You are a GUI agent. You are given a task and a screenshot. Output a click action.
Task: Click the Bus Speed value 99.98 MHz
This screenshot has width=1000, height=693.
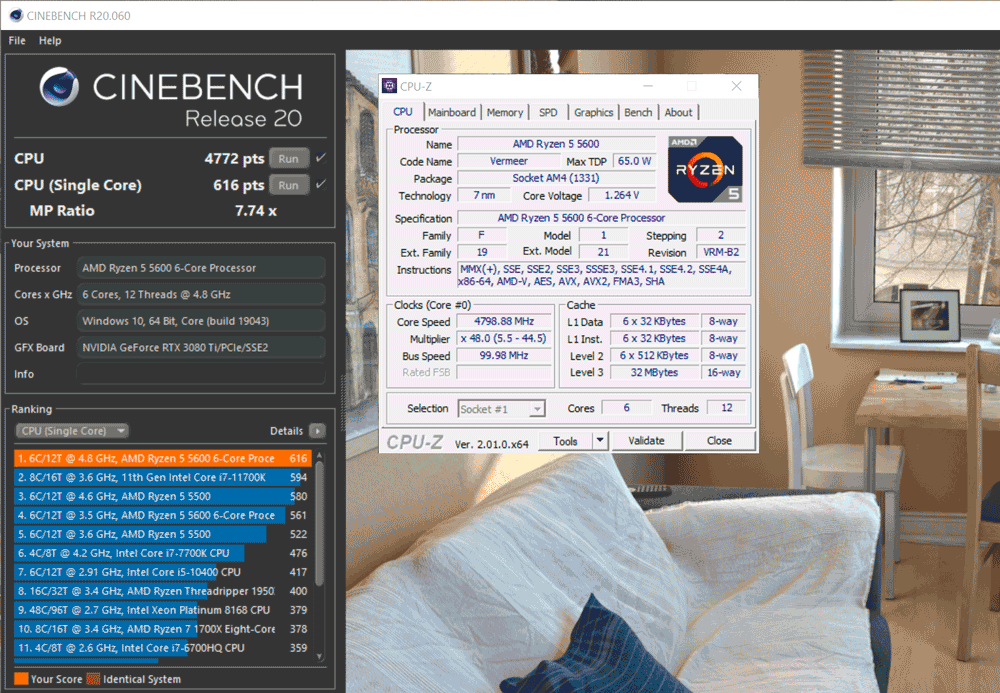(504, 356)
